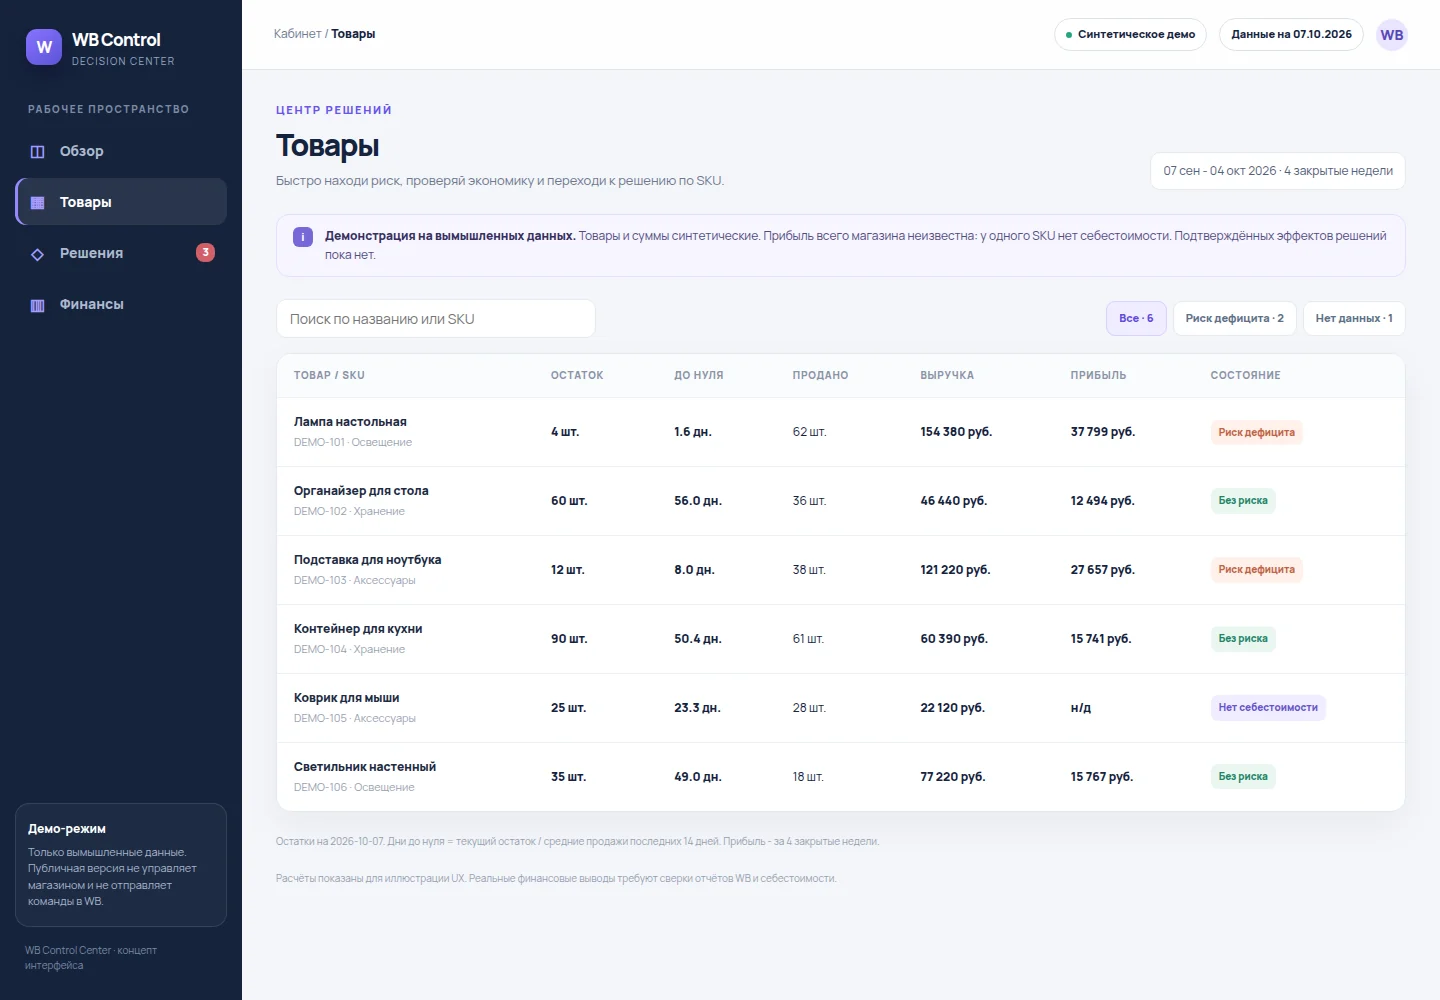
Task: Click the WB avatar in the header
Action: (x=1392, y=35)
